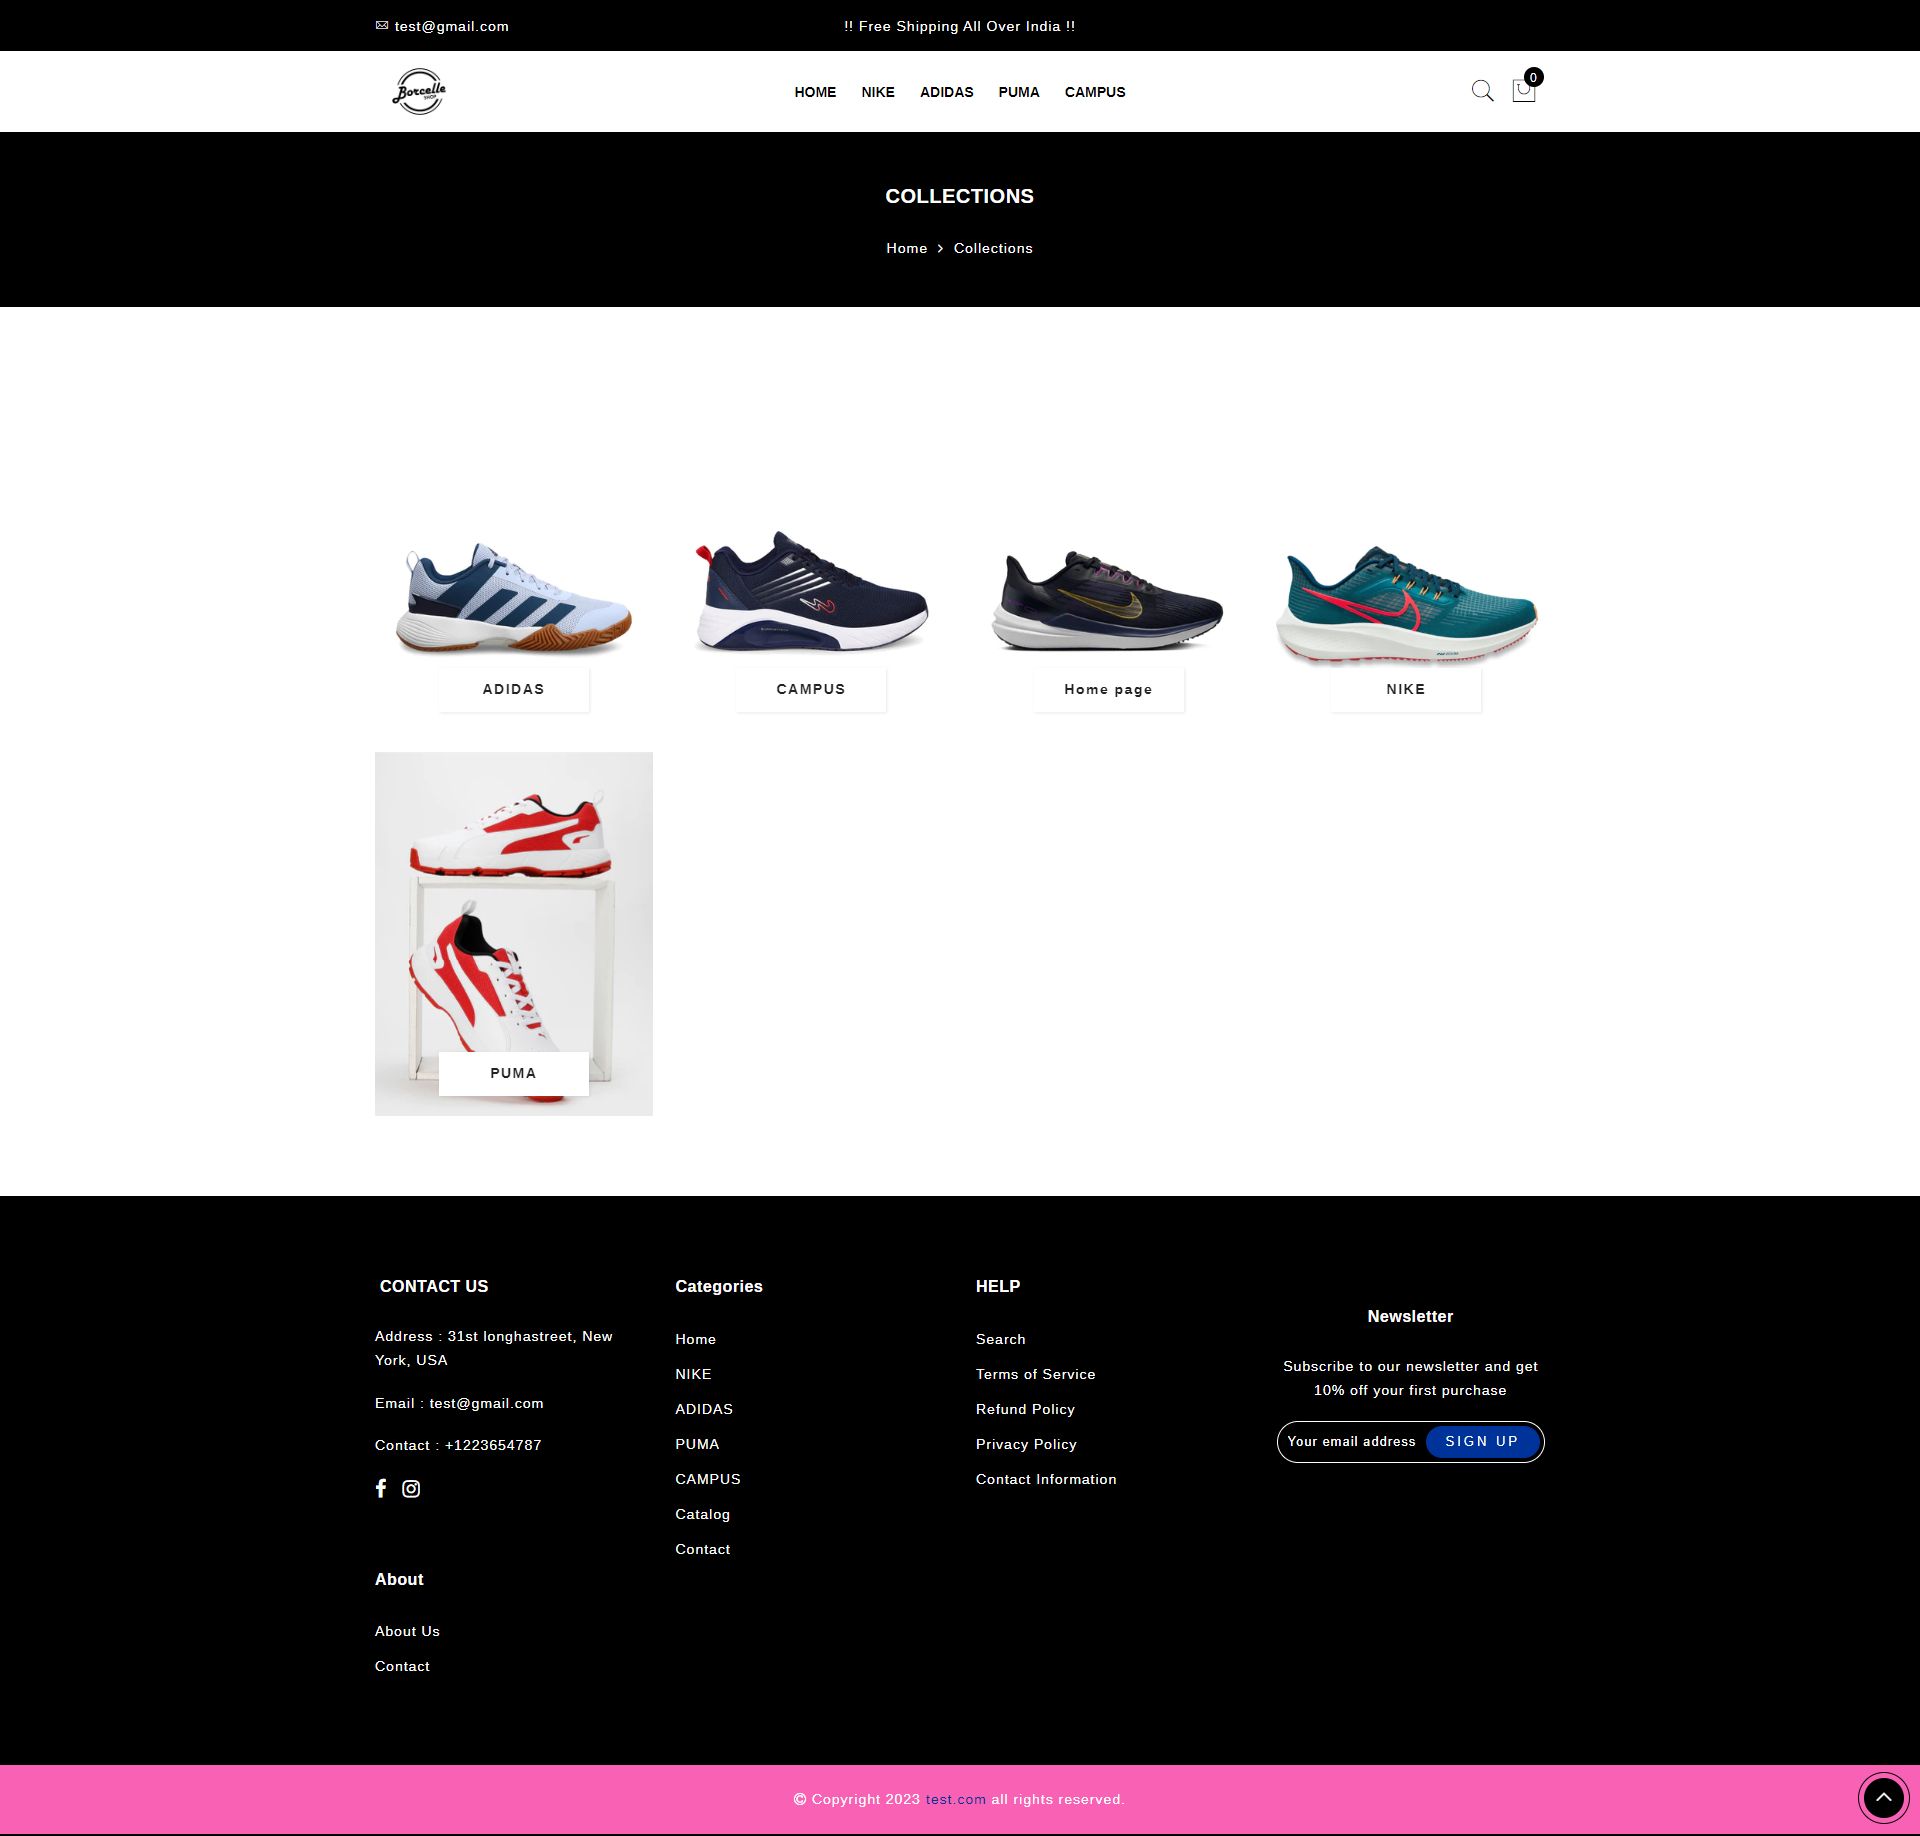Viewport: 1920px width, 1836px height.
Task: Click the About Us footer link
Action: click(407, 1631)
